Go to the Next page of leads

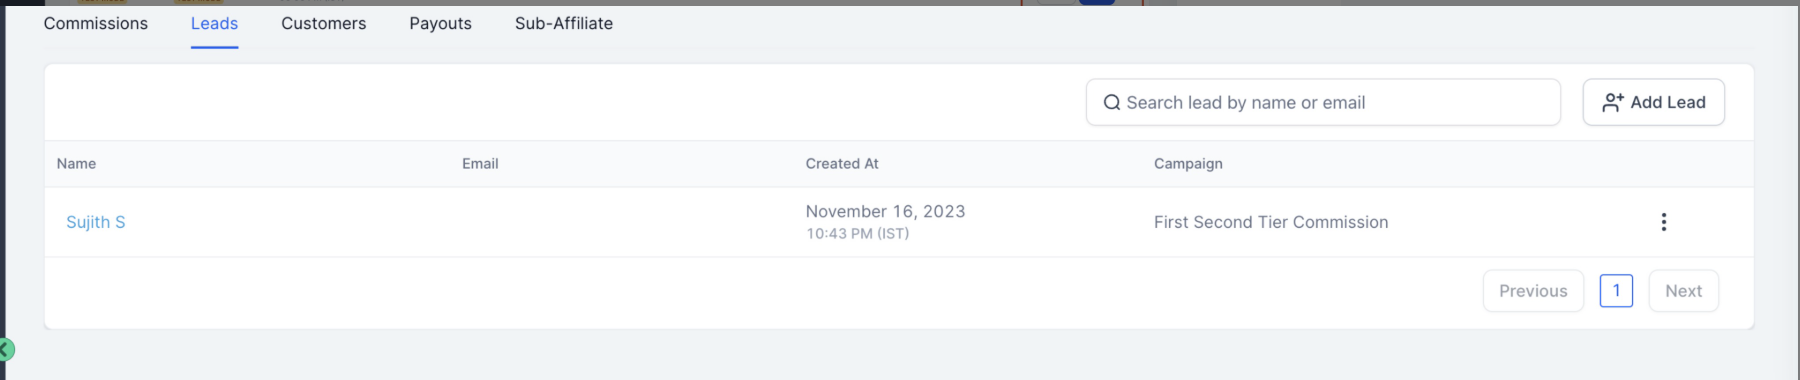[1683, 291]
